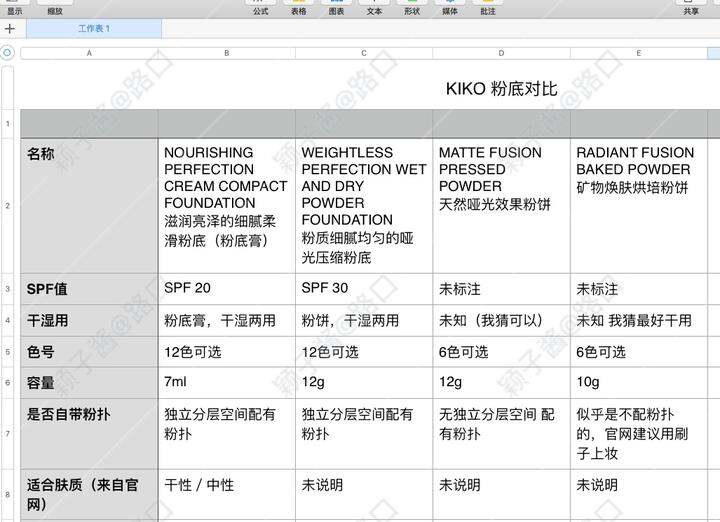This screenshot has width=720, height=522.
Task: Select row 3 header
Action: tap(7, 289)
